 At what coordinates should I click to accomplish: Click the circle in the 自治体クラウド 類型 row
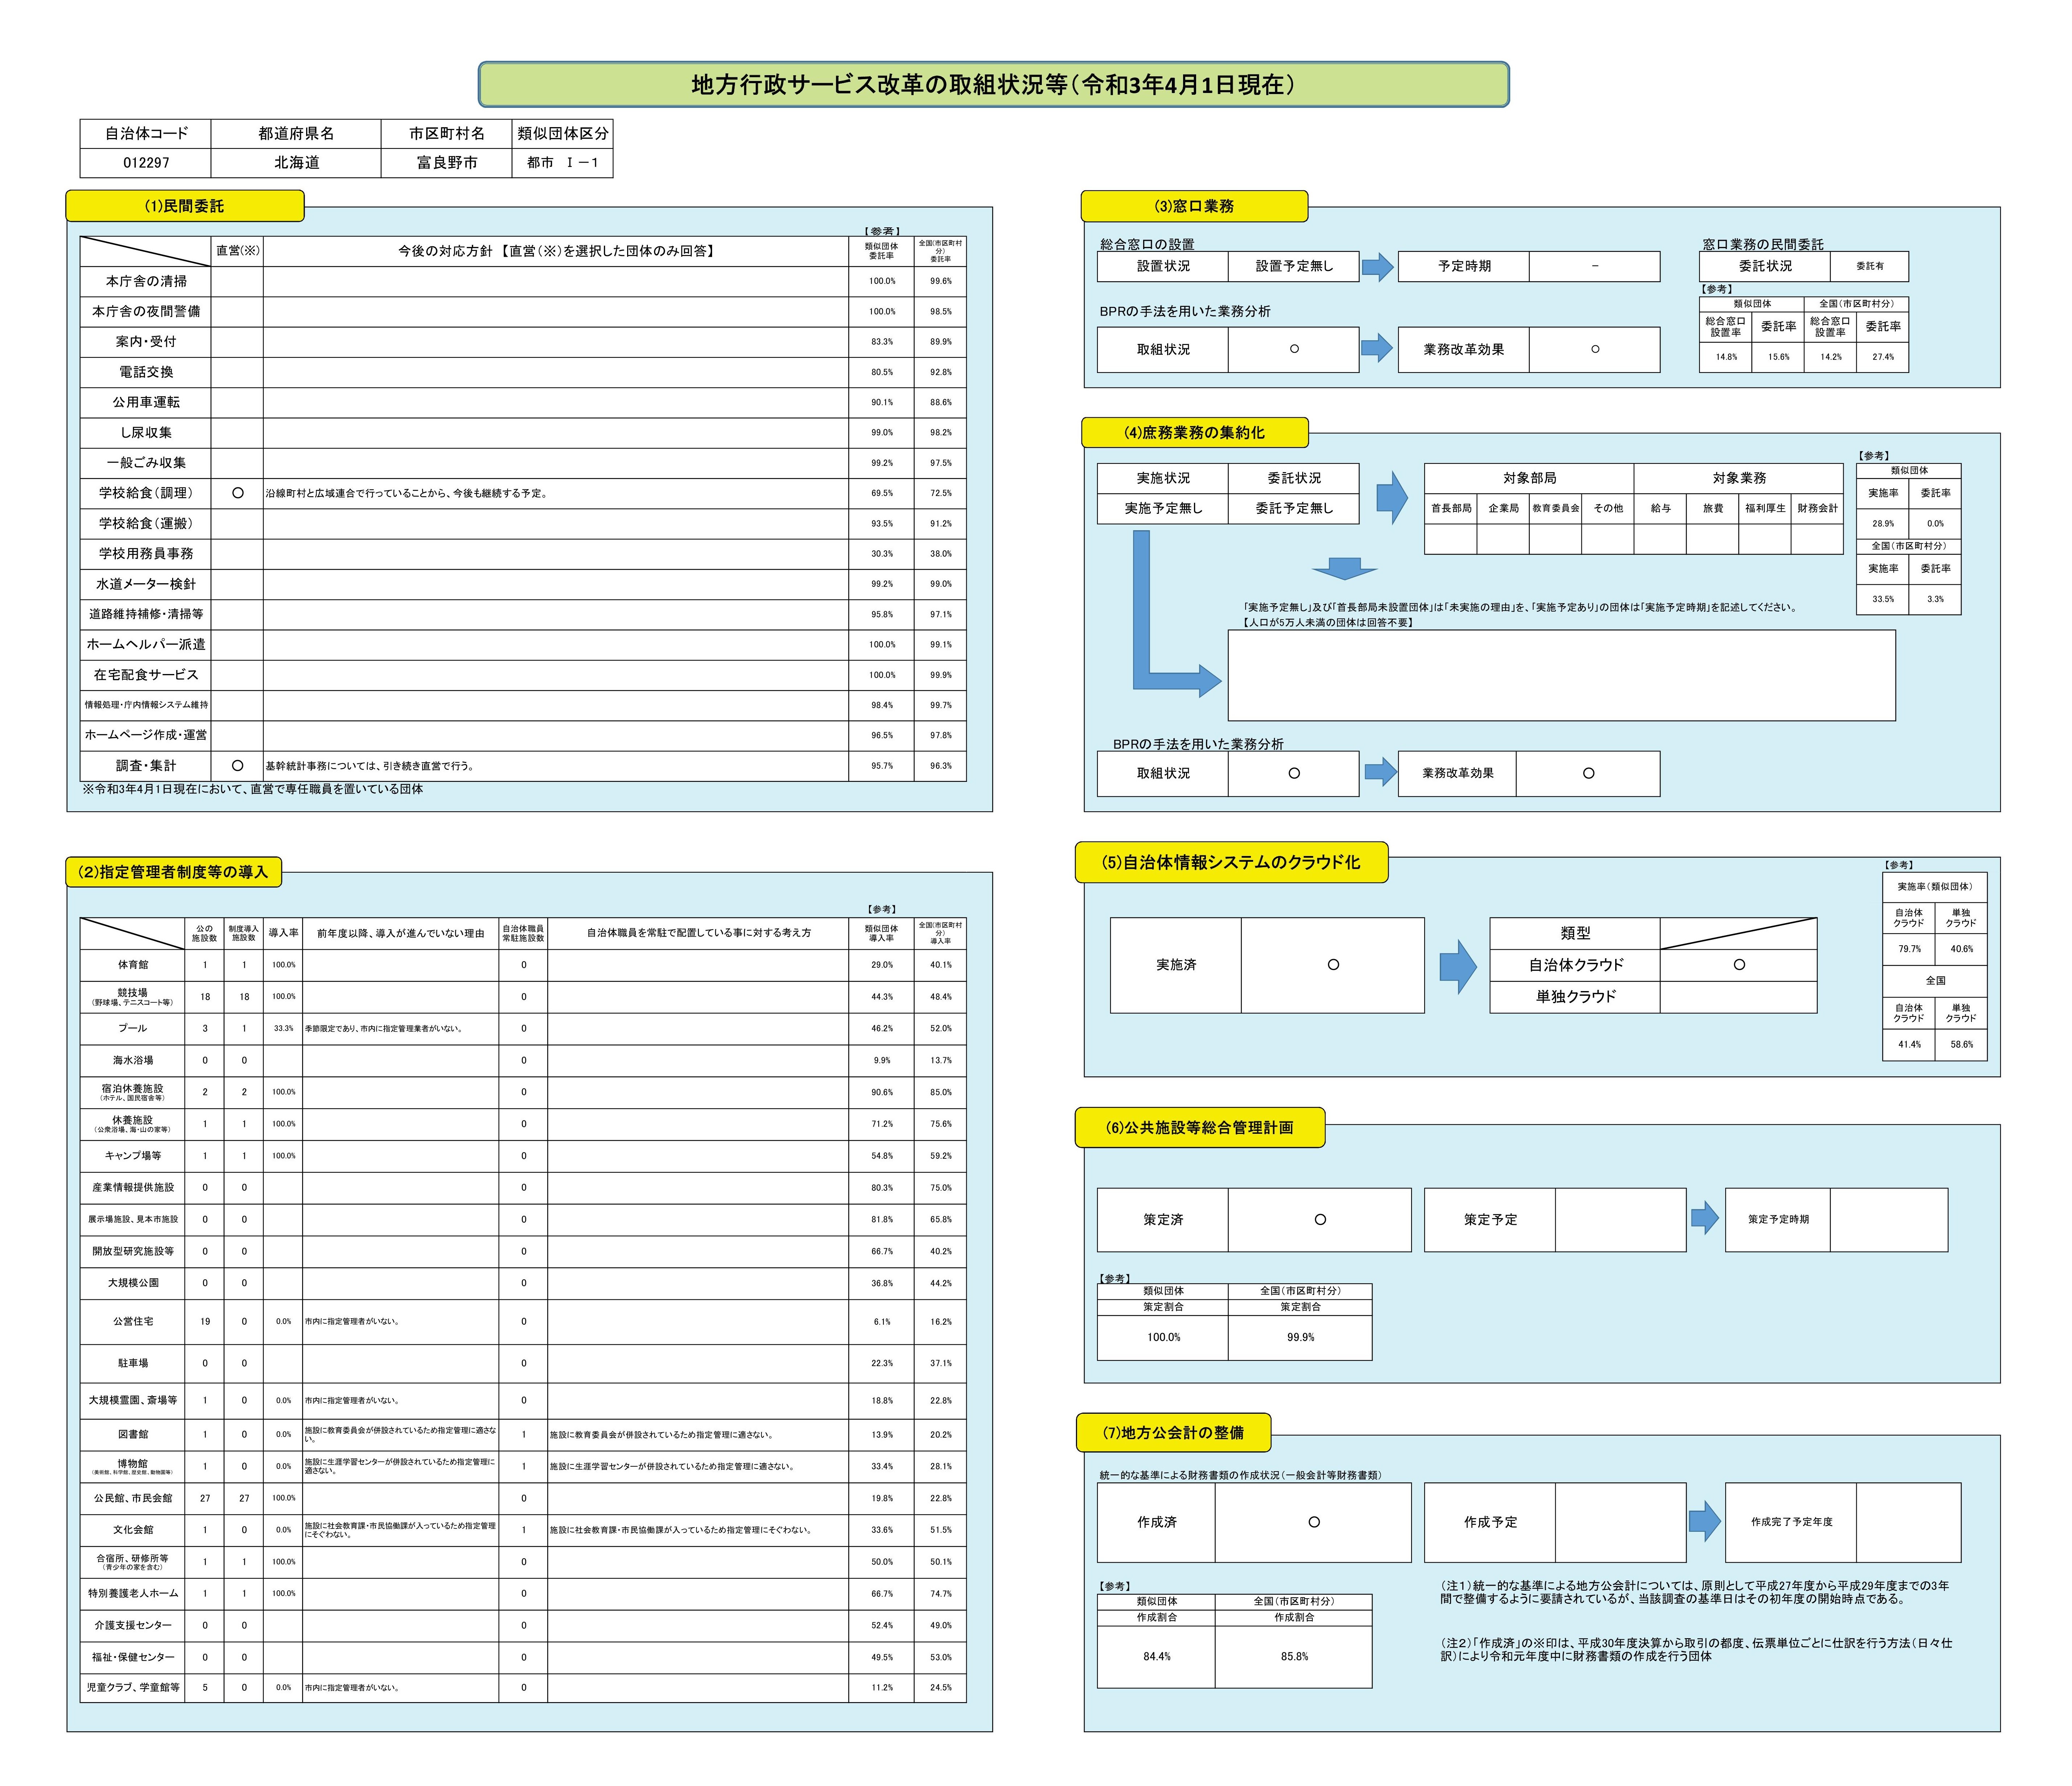(1739, 965)
